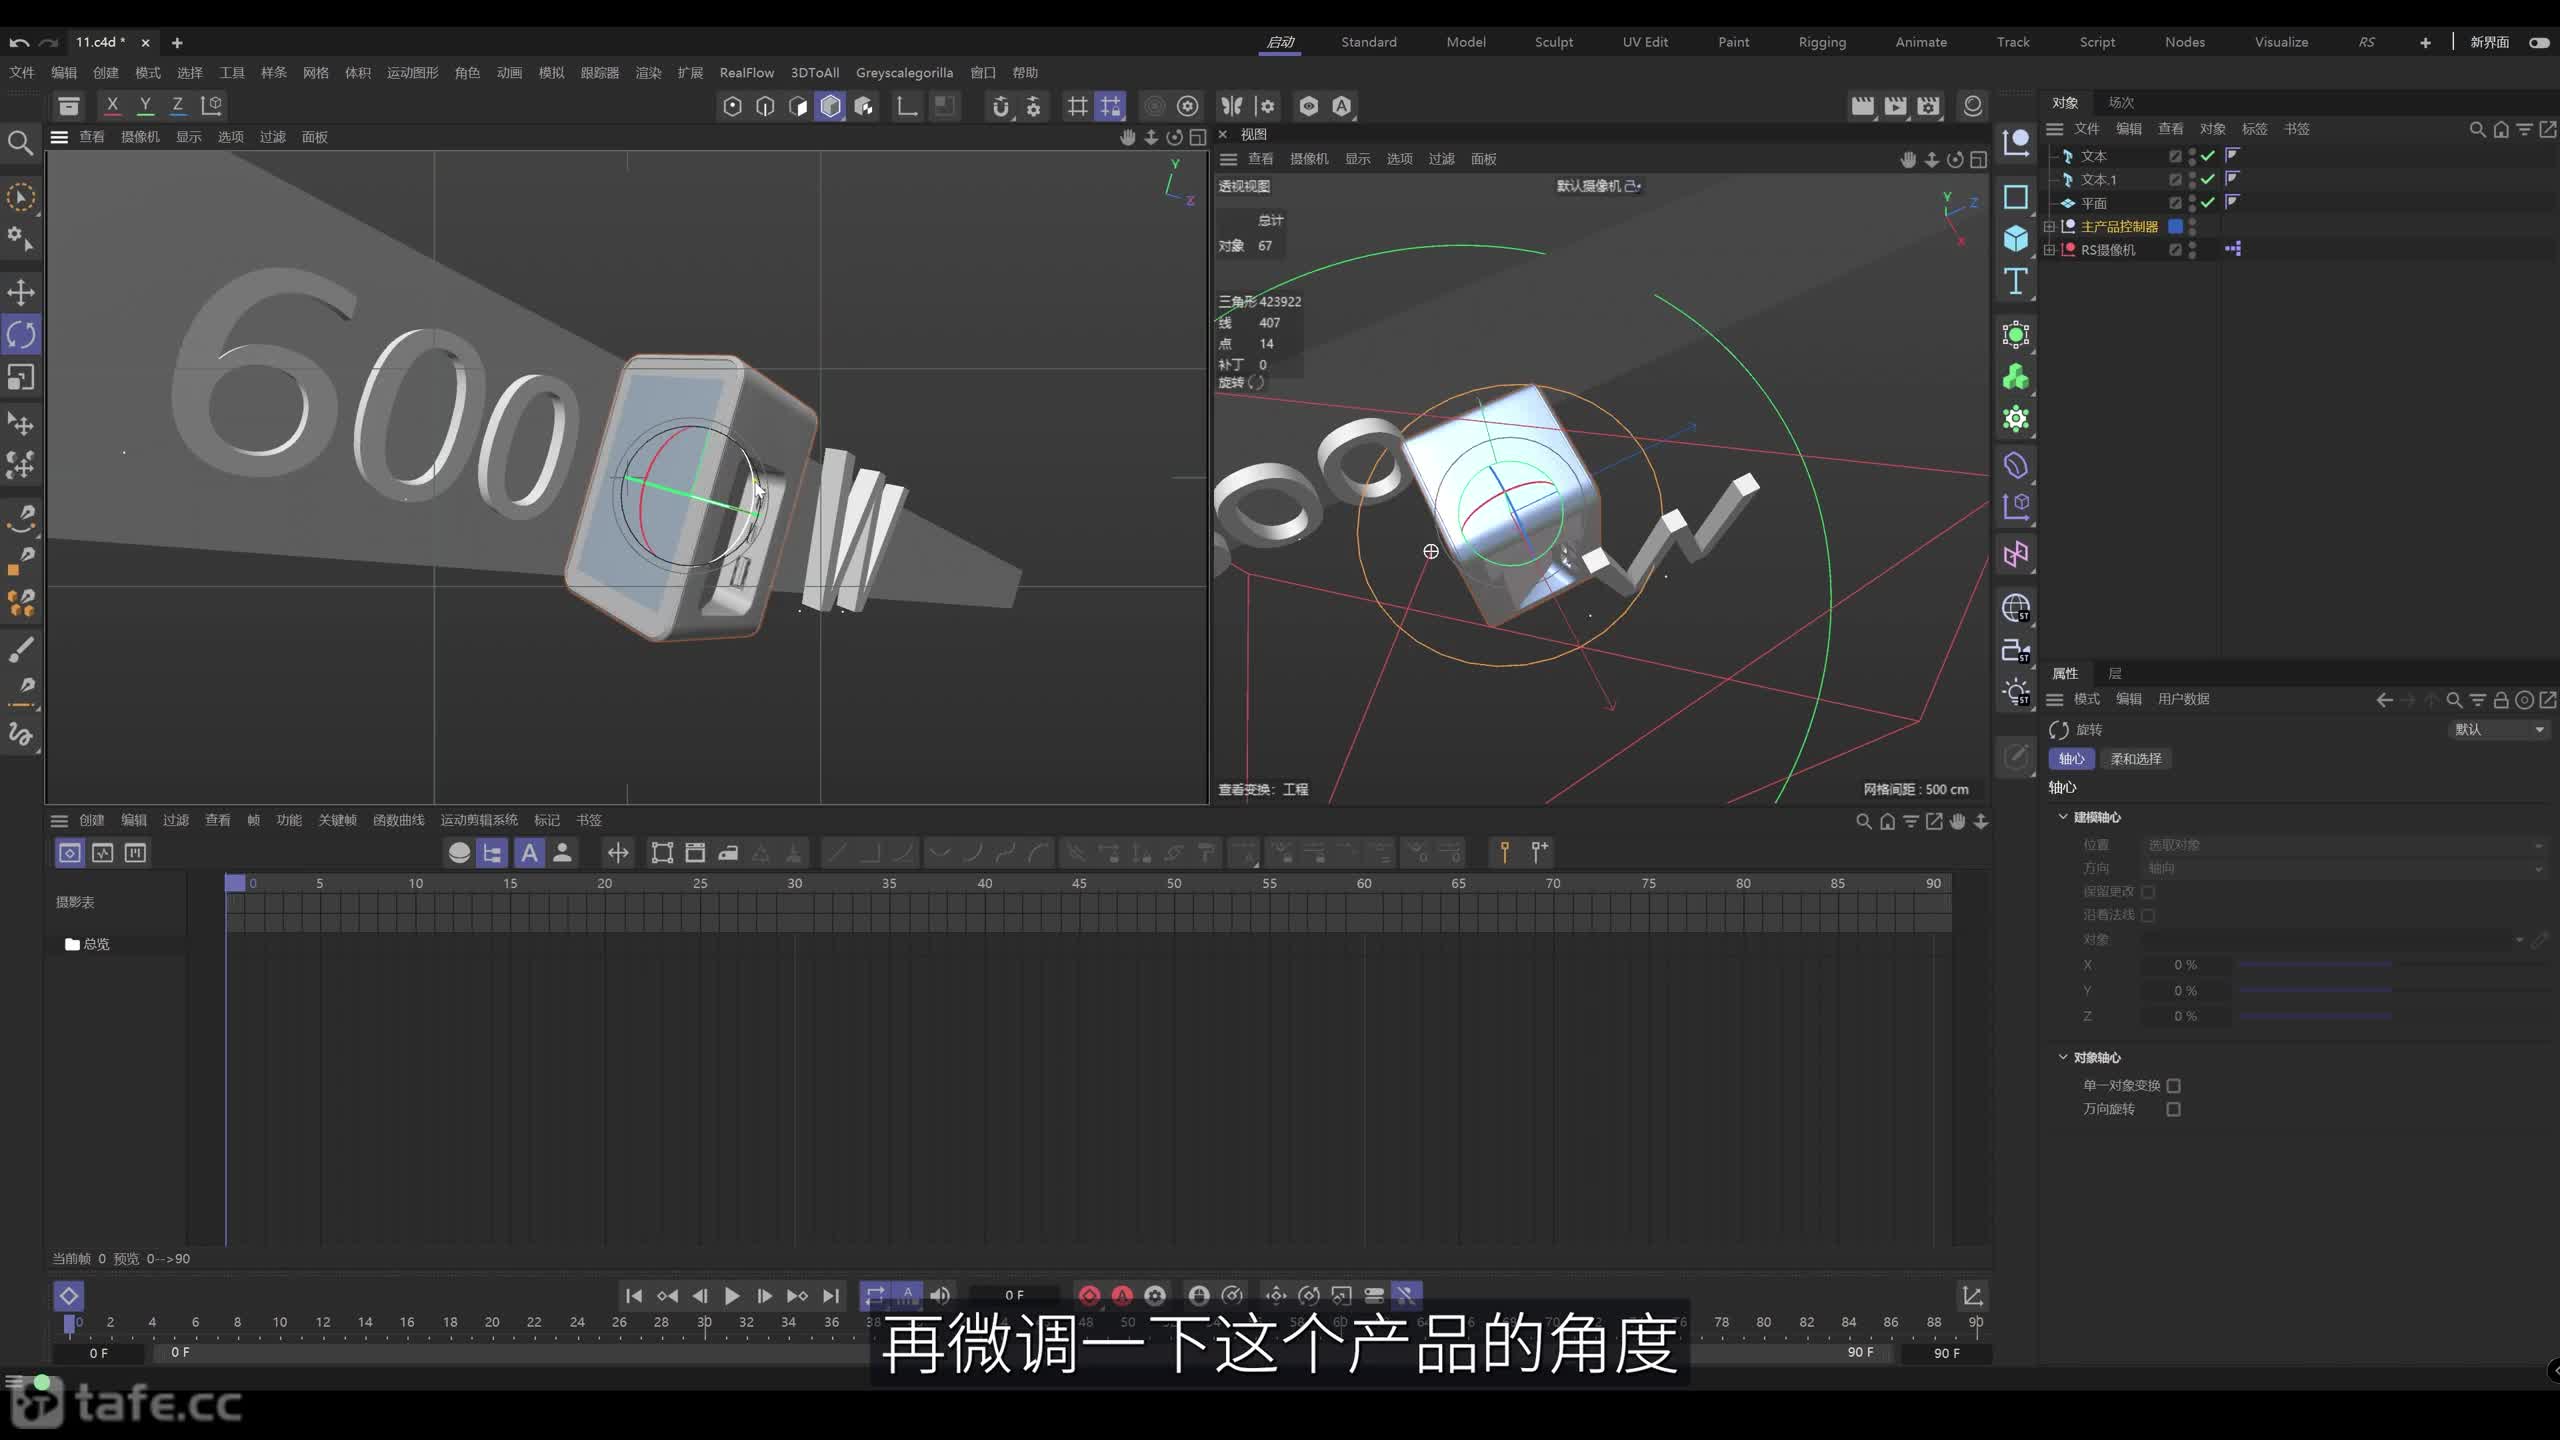Add a Cube primitive object
The width and height of the screenshot is (2560, 1440).
click(x=2016, y=238)
